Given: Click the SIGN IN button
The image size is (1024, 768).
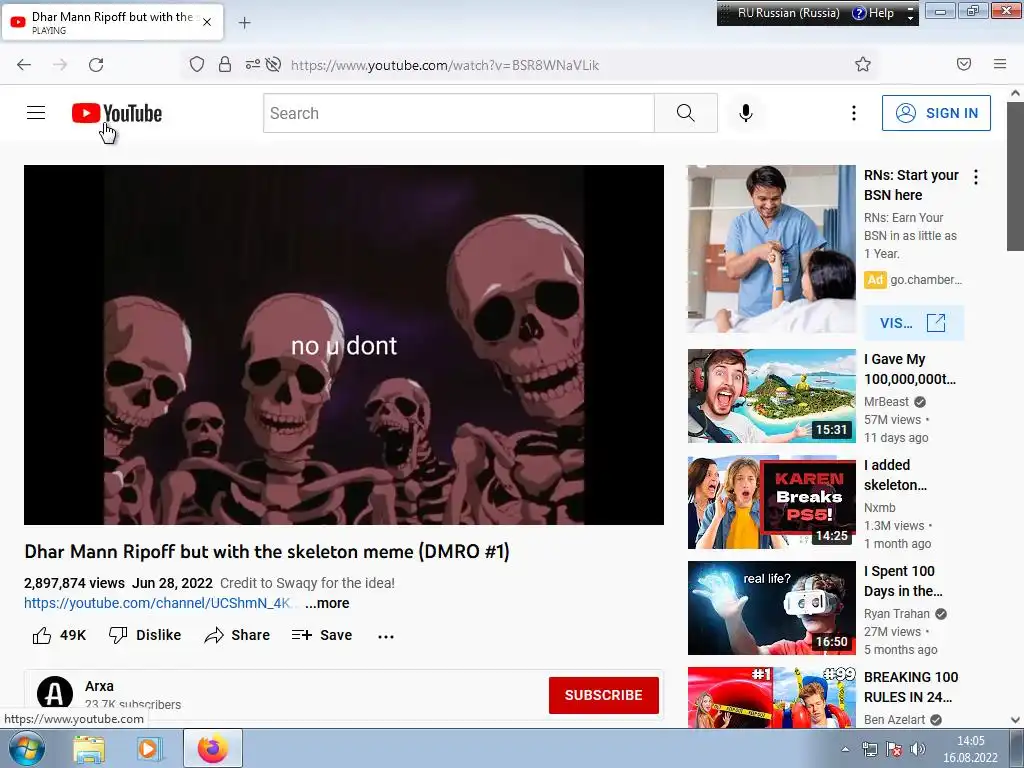Looking at the screenshot, I should [936, 113].
